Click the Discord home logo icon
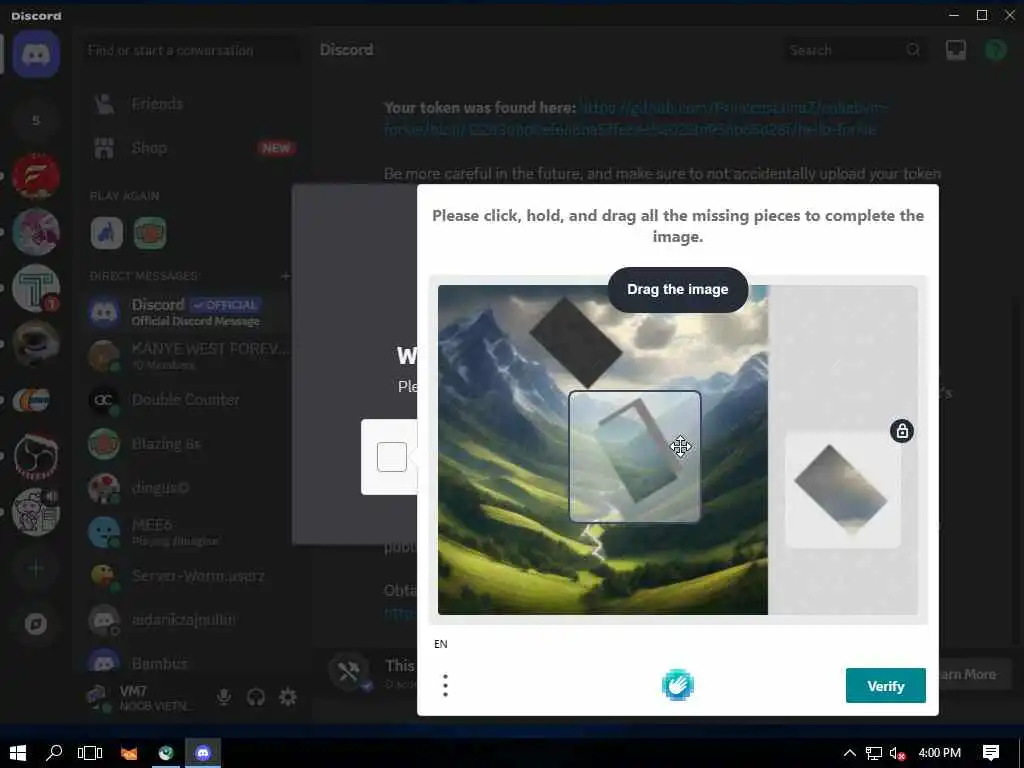Viewport: 1024px width, 768px height. [36, 54]
